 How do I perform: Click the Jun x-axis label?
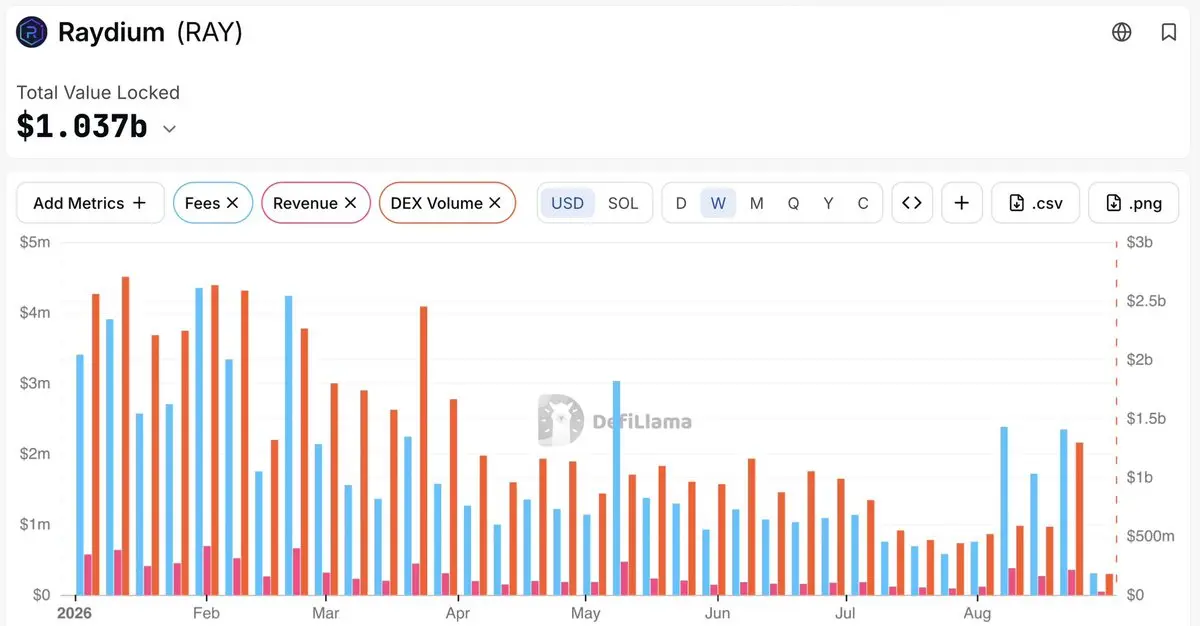717,612
